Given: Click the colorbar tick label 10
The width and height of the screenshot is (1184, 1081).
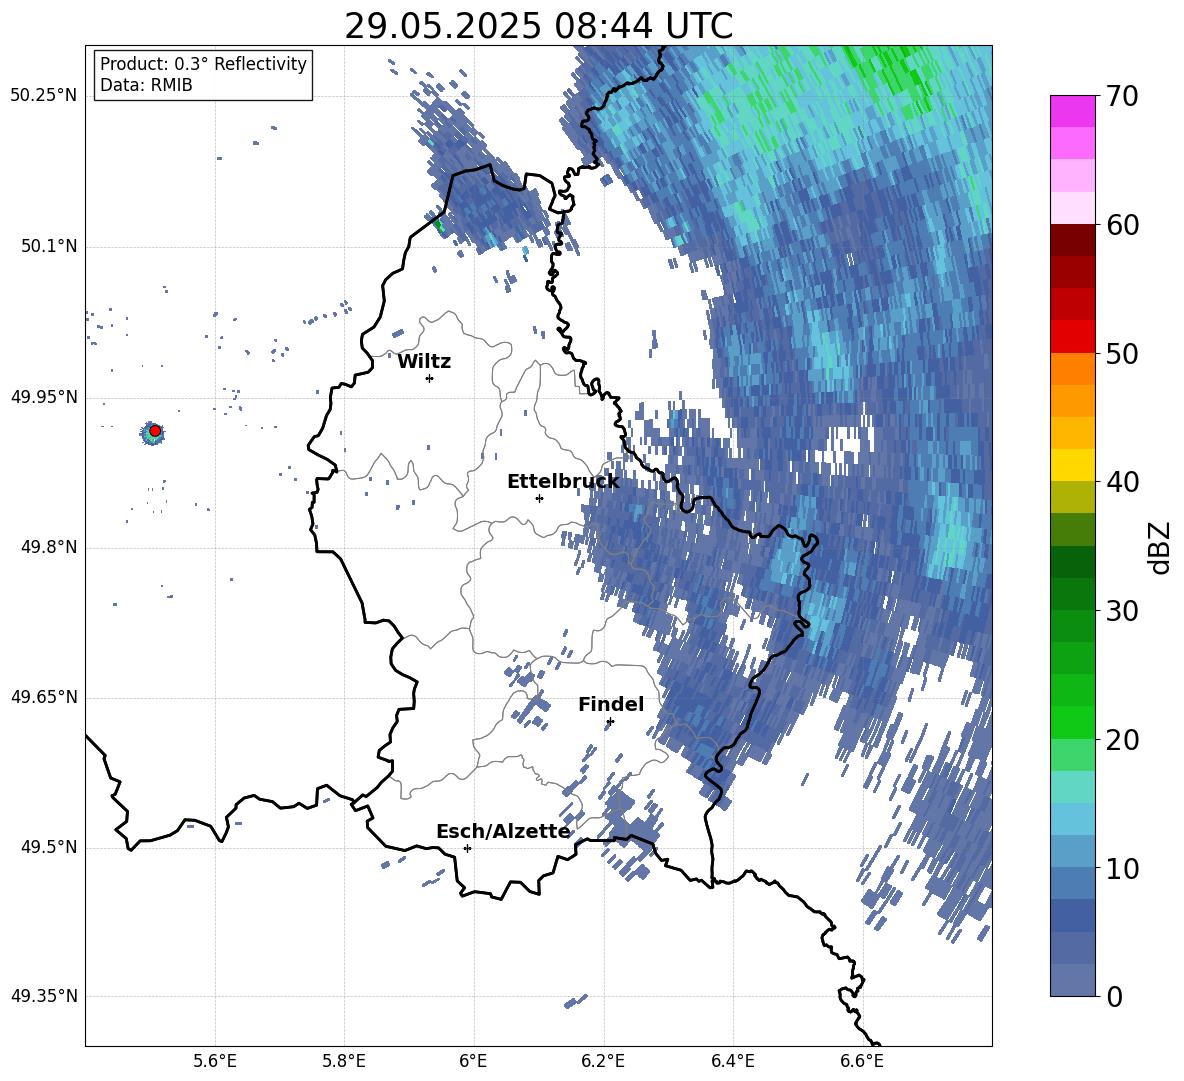Looking at the screenshot, I should (x=1122, y=868).
